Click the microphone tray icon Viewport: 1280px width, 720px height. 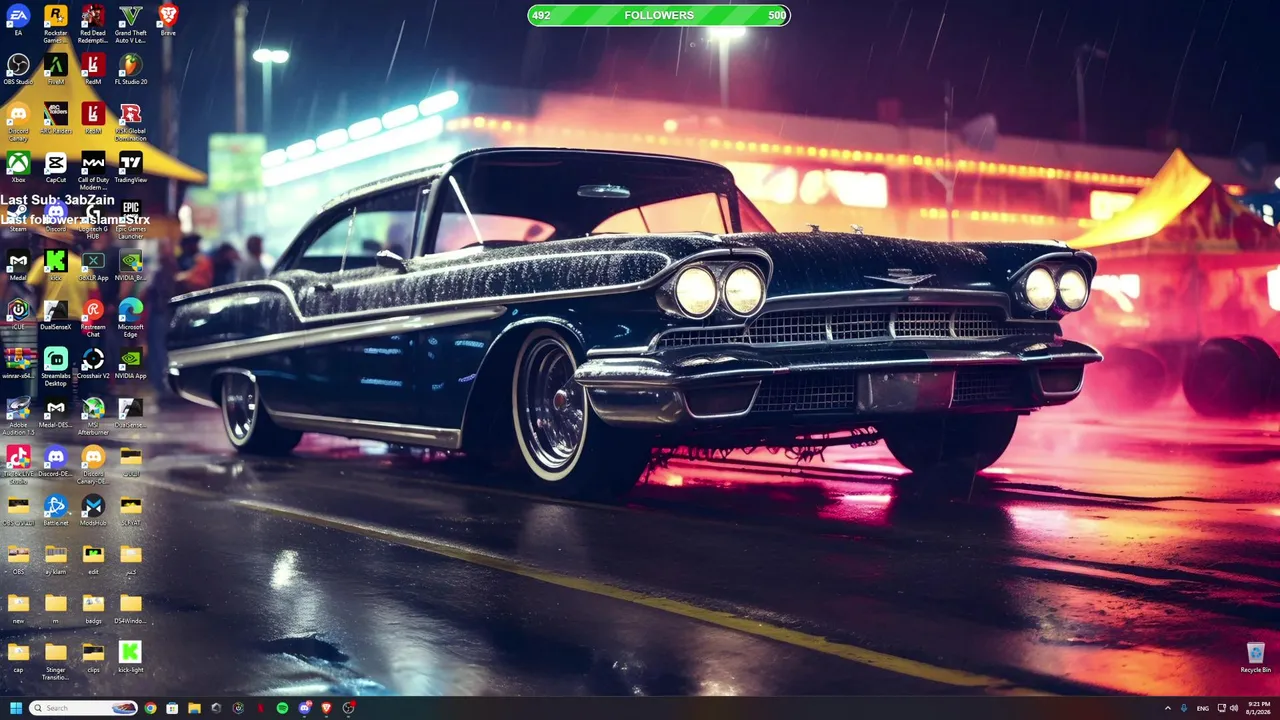click(x=1184, y=708)
